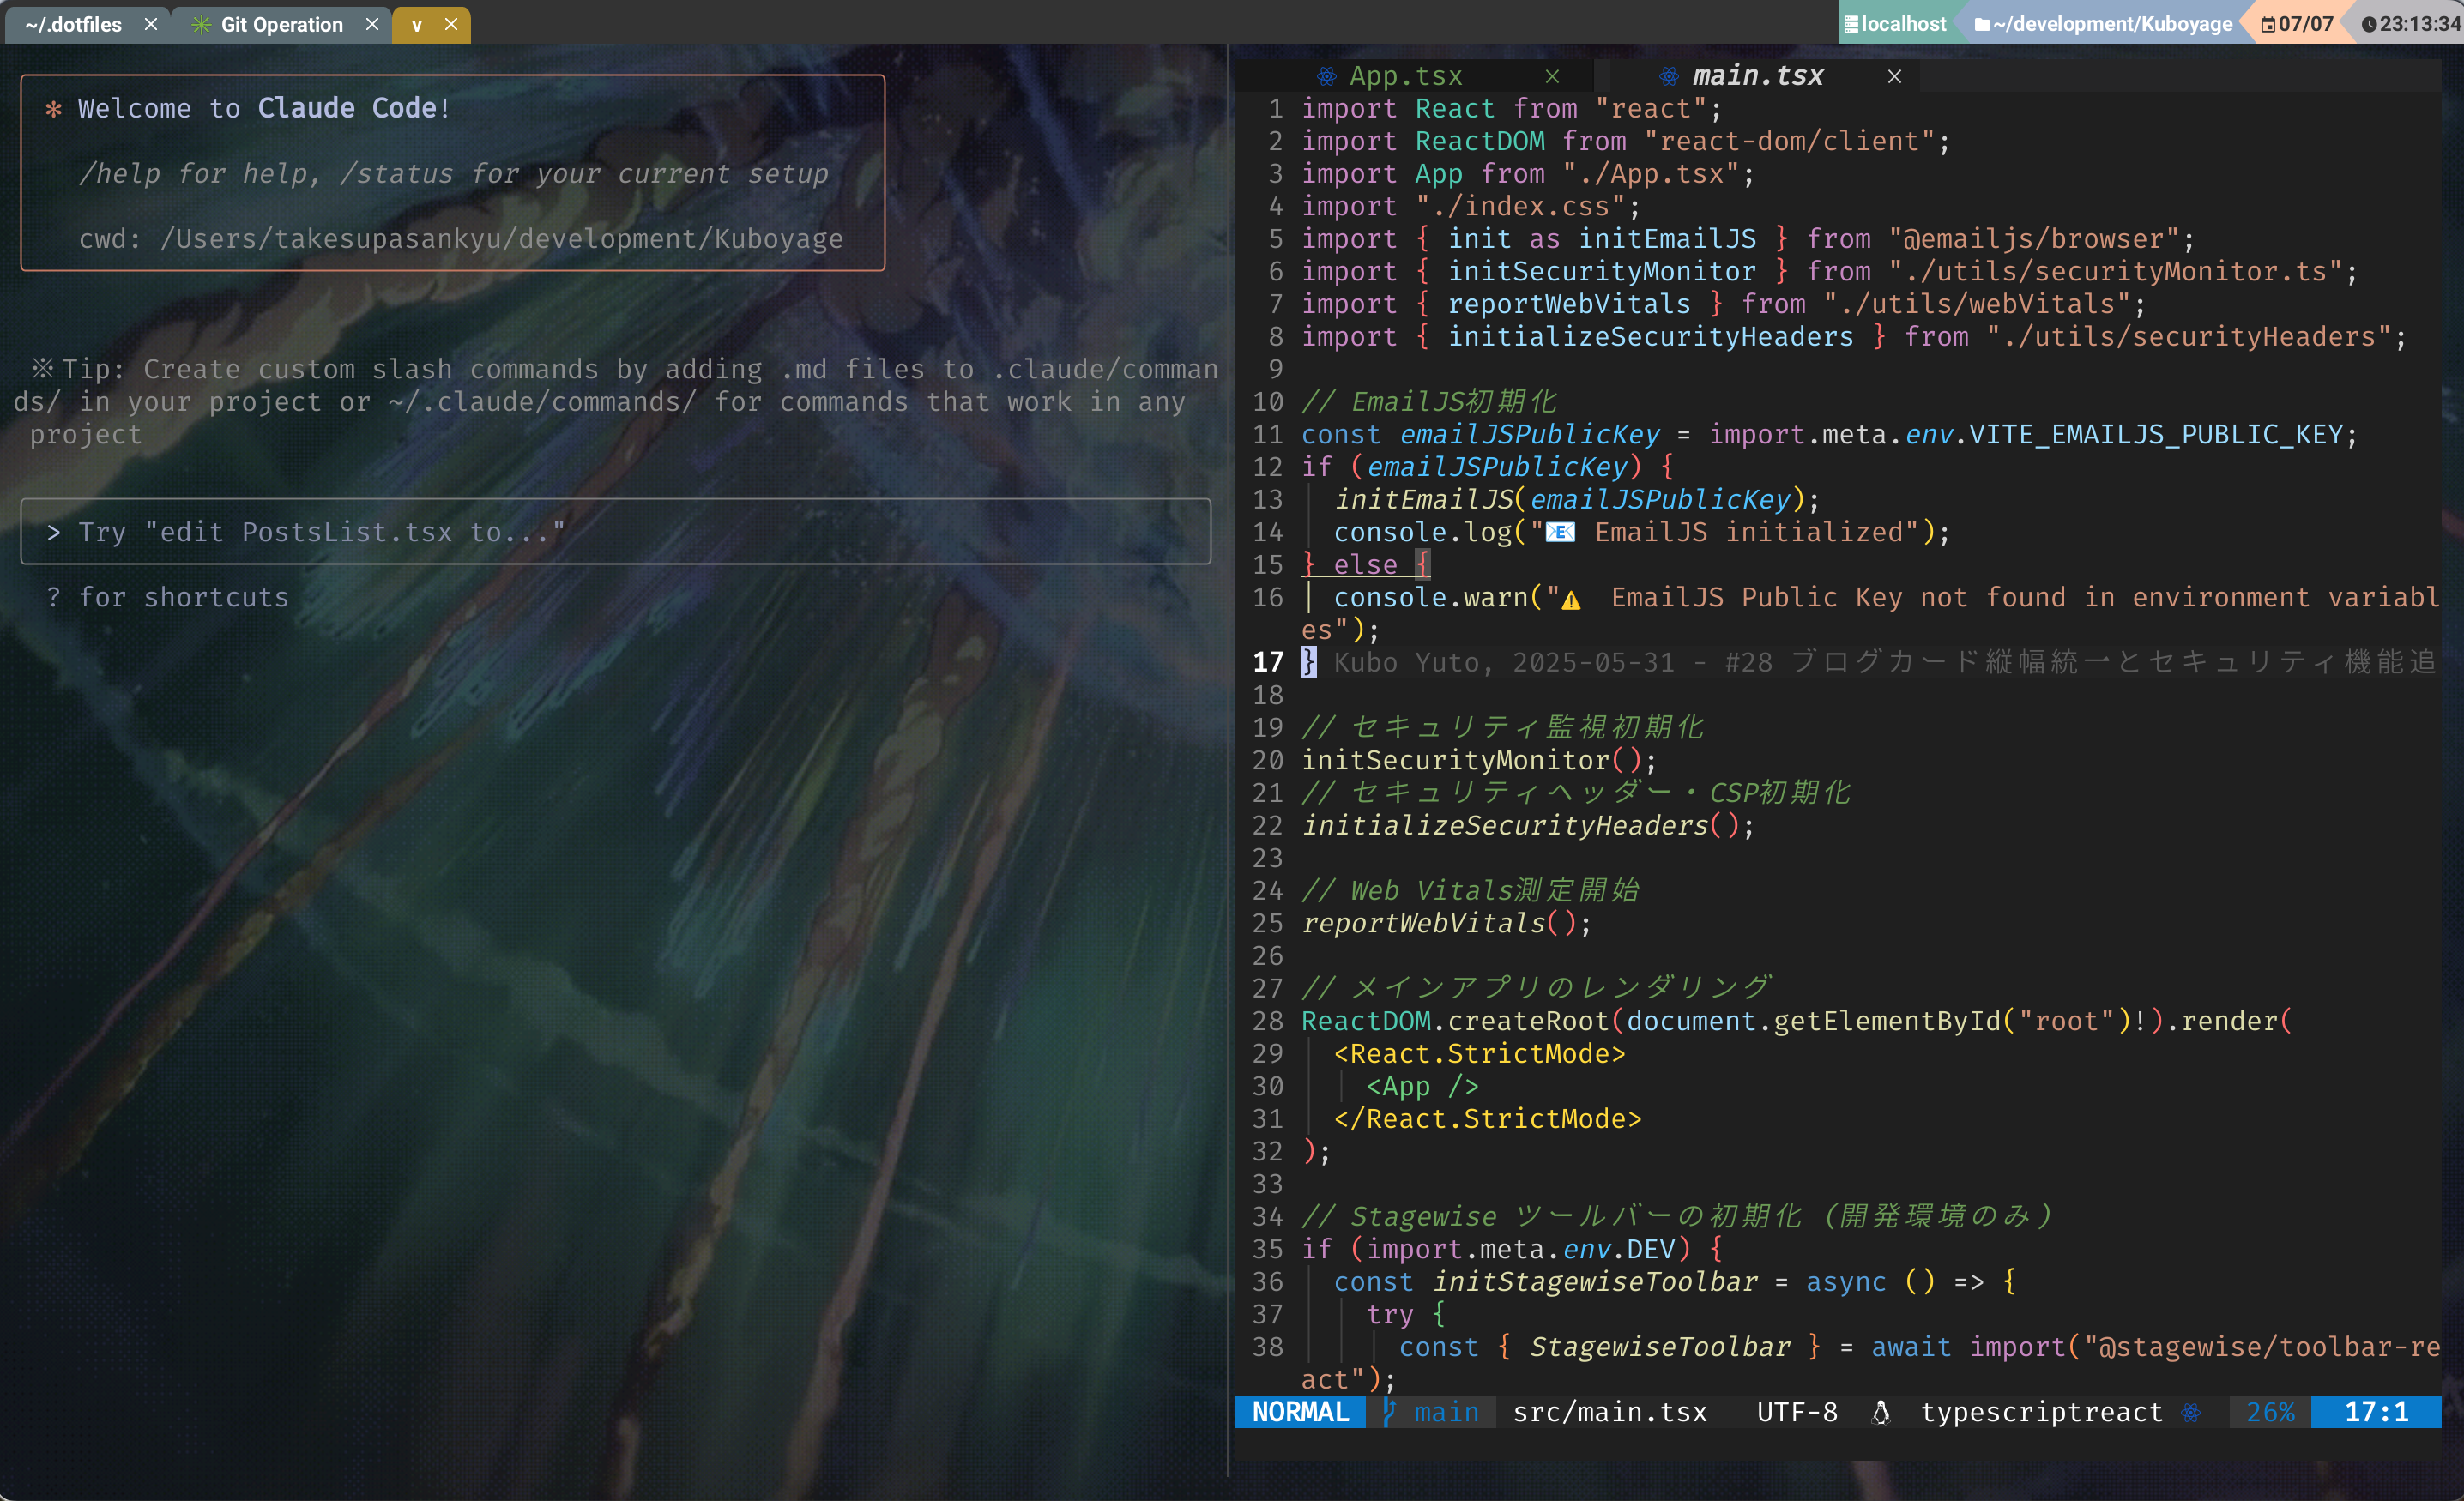
Task: Click the clock icon next to 23:13:34
Action: [x=2369, y=25]
